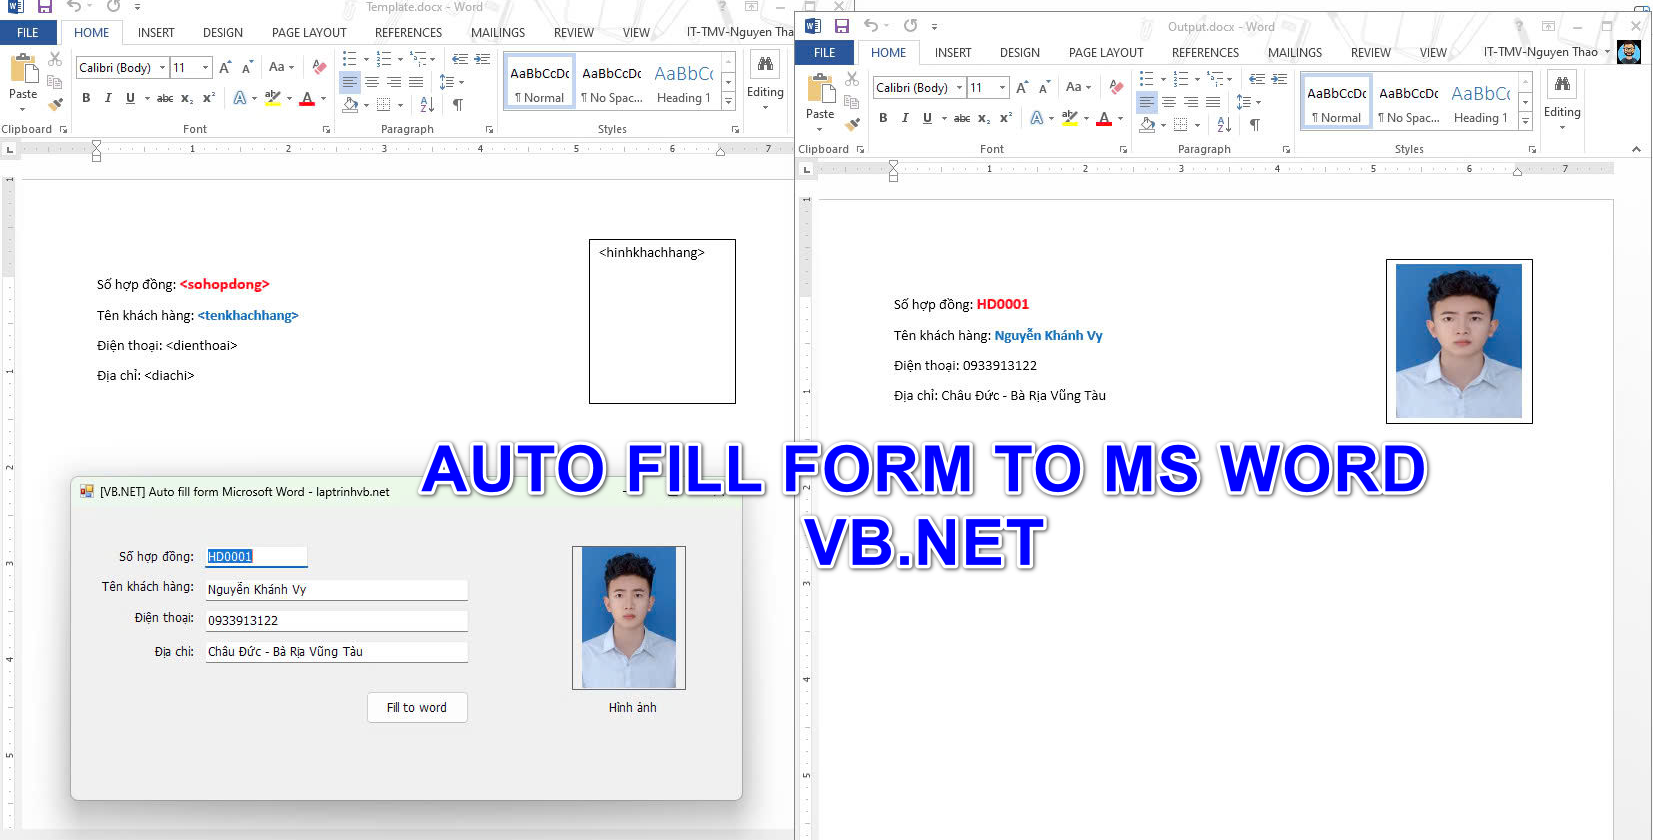Image resolution: width=1653 pixels, height=840 pixels.
Task: Click Format Painter in Template window
Action: coord(55,103)
